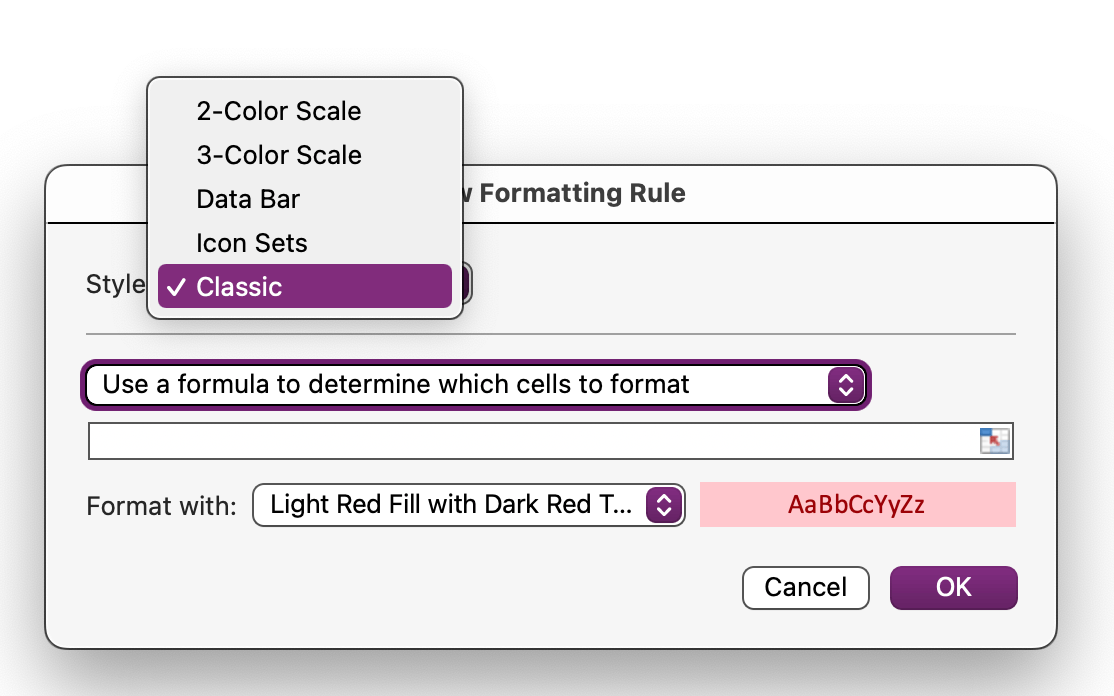Cancel the new formatting rule
Viewport: 1114px width, 696px height.
tap(805, 587)
